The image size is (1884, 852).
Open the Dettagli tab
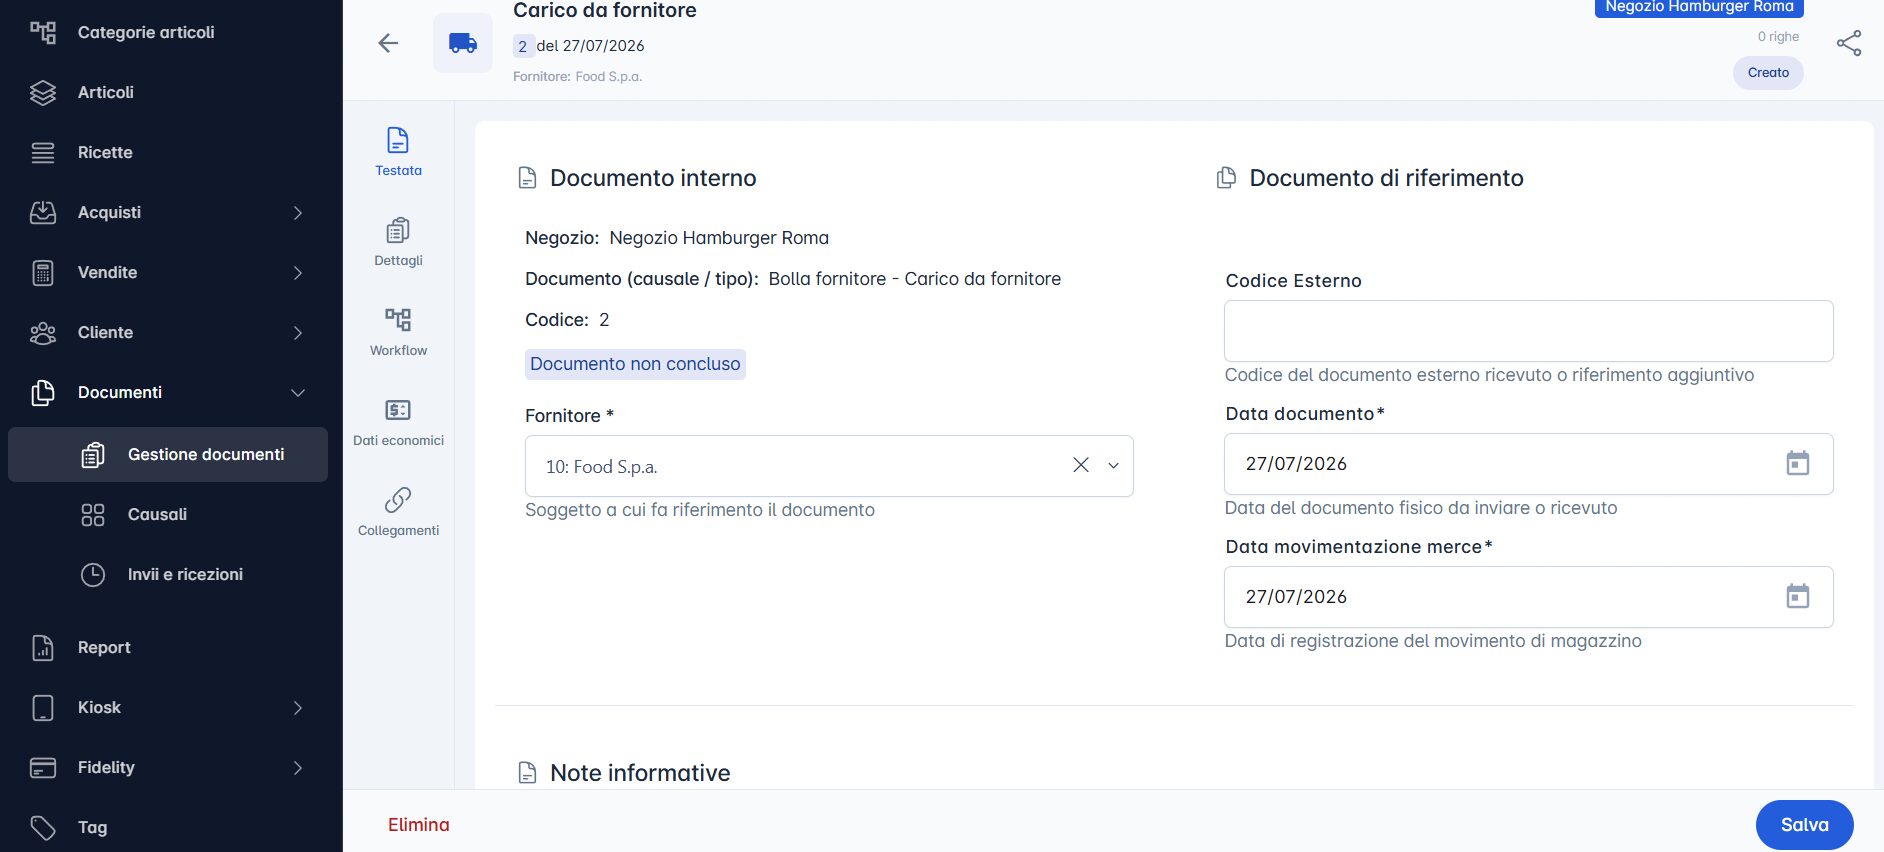398,242
